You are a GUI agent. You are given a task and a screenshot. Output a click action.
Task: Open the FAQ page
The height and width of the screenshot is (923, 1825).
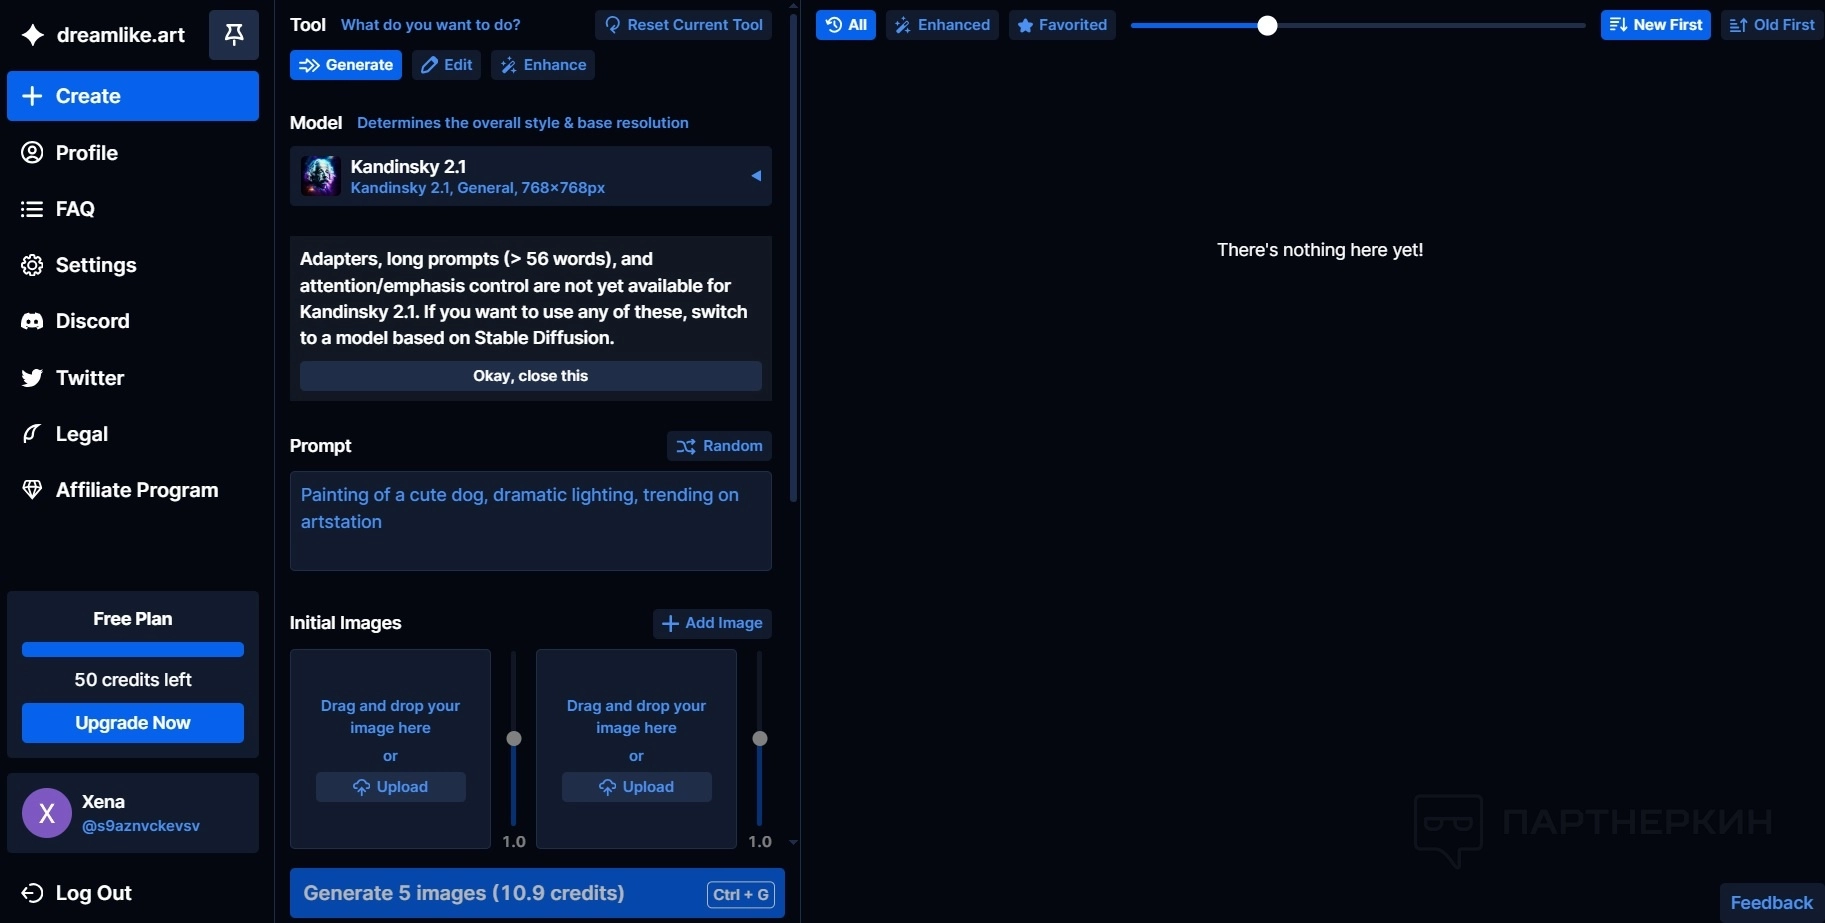coord(133,209)
